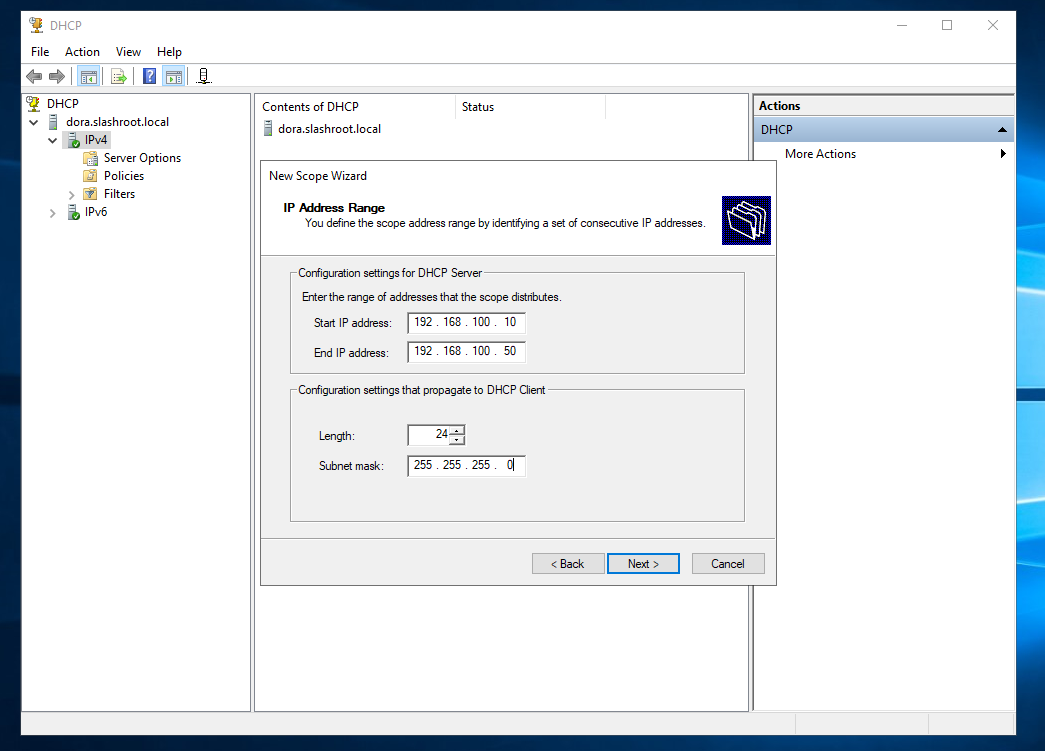Expand the Filters tree node
This screenshot has height=751, width=1045.
point(72,194)
